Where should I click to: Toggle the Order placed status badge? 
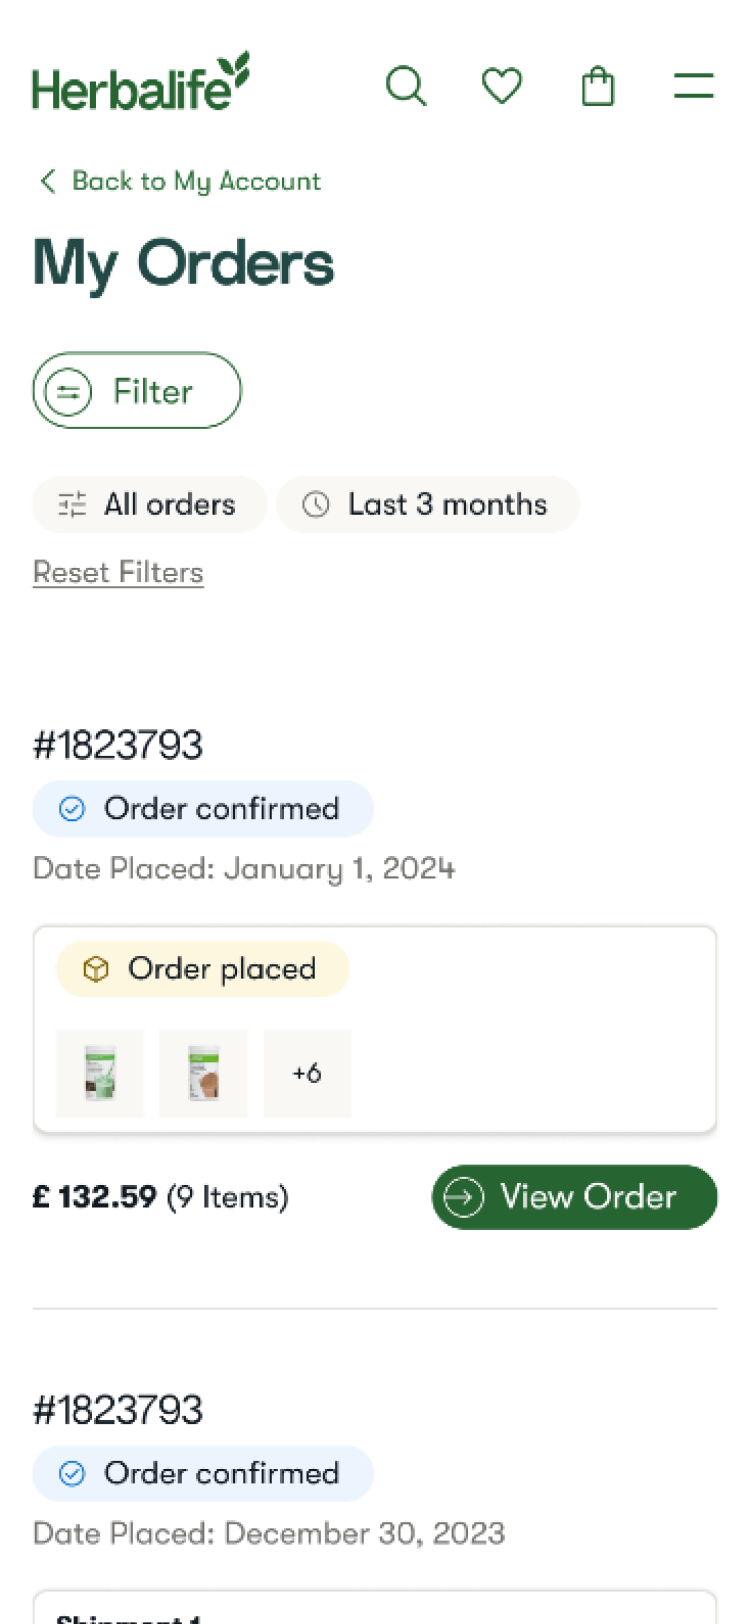pos(202,968)
